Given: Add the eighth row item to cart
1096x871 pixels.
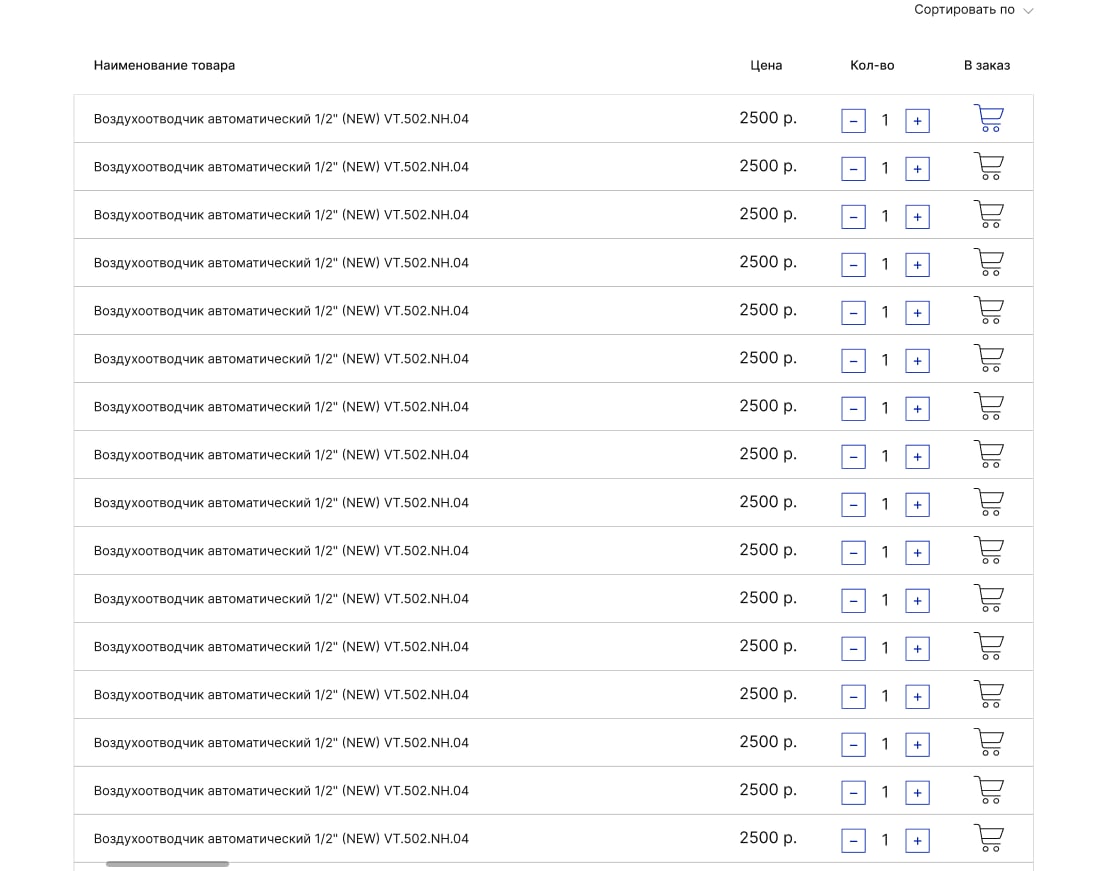Looking at the screenshot, I should point(989,454).
